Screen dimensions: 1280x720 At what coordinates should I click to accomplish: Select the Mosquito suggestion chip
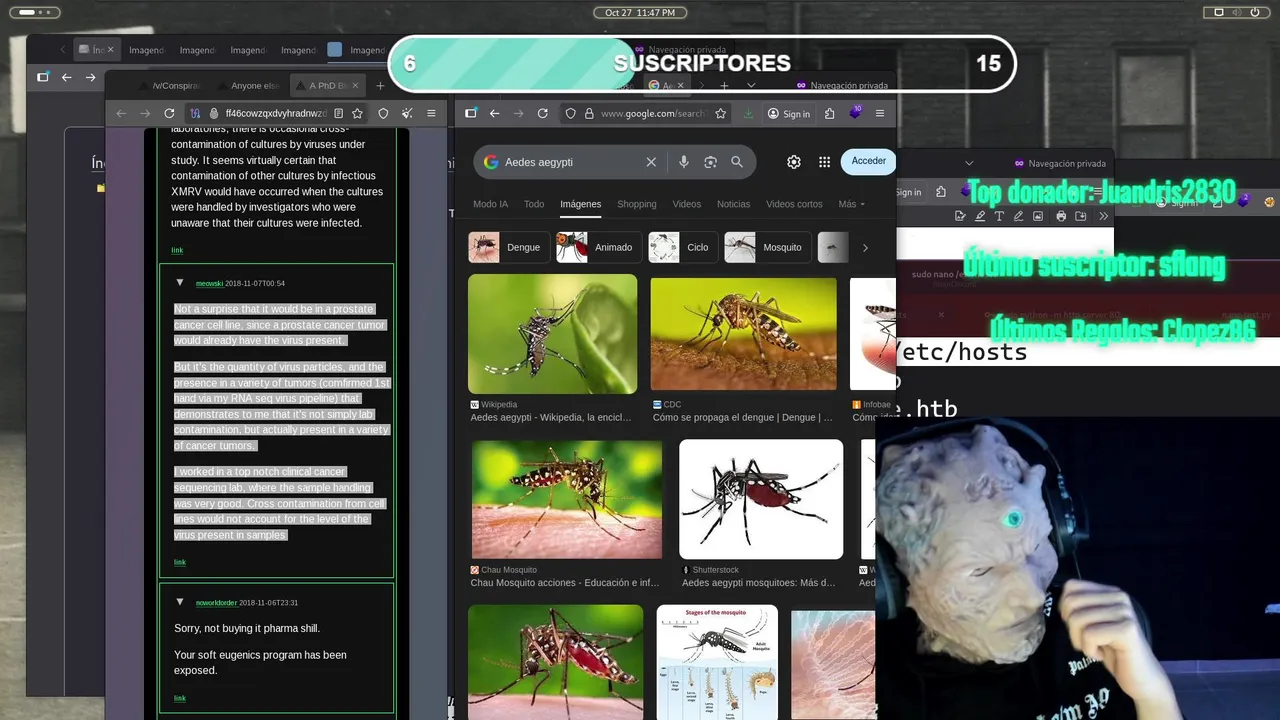pyautogui.click(x=767, y=247)
